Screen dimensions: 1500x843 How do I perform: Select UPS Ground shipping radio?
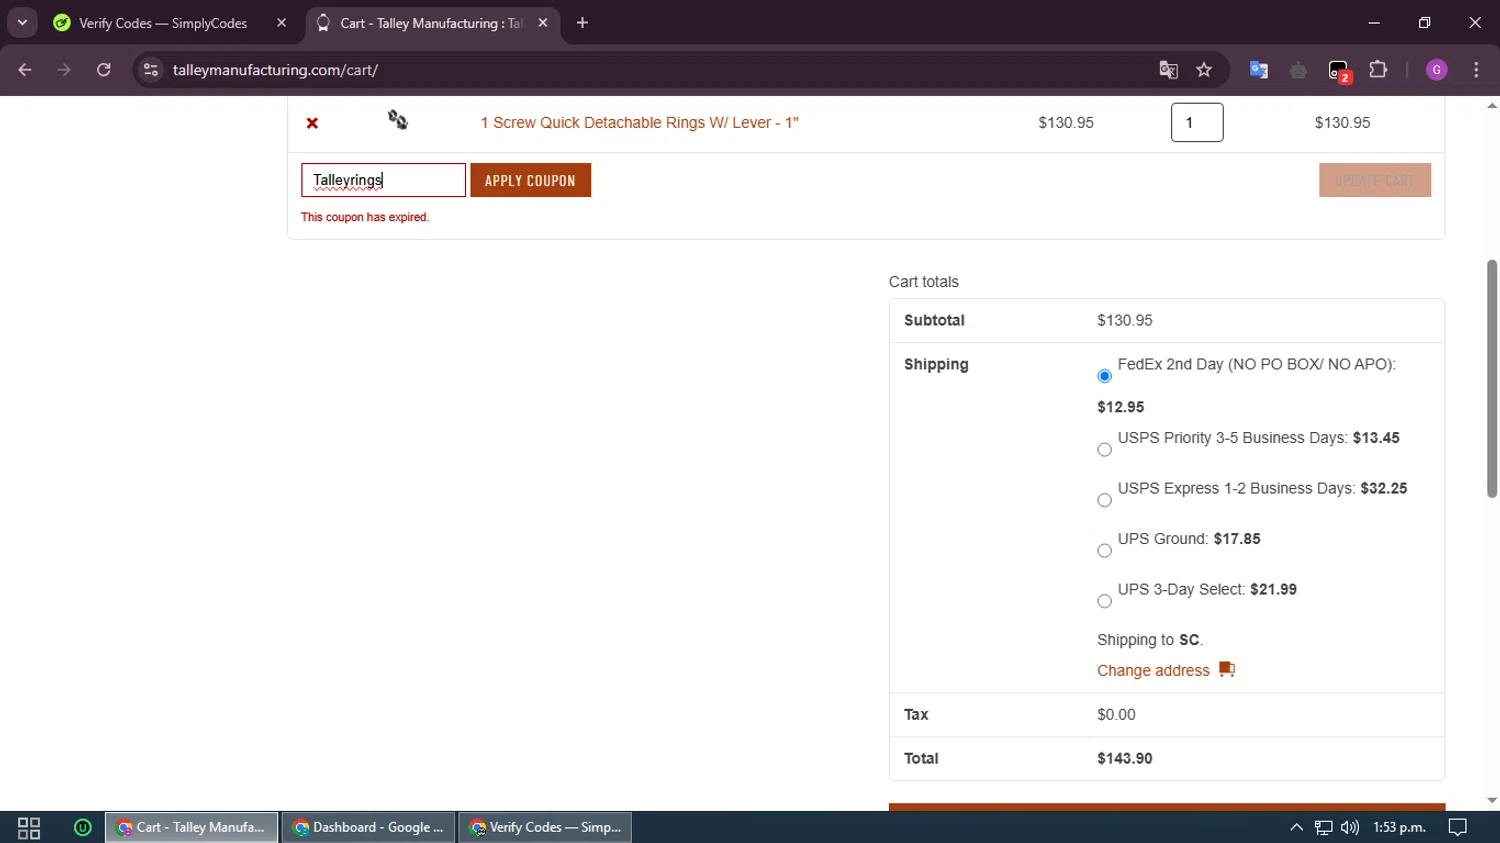(1104, 551)
